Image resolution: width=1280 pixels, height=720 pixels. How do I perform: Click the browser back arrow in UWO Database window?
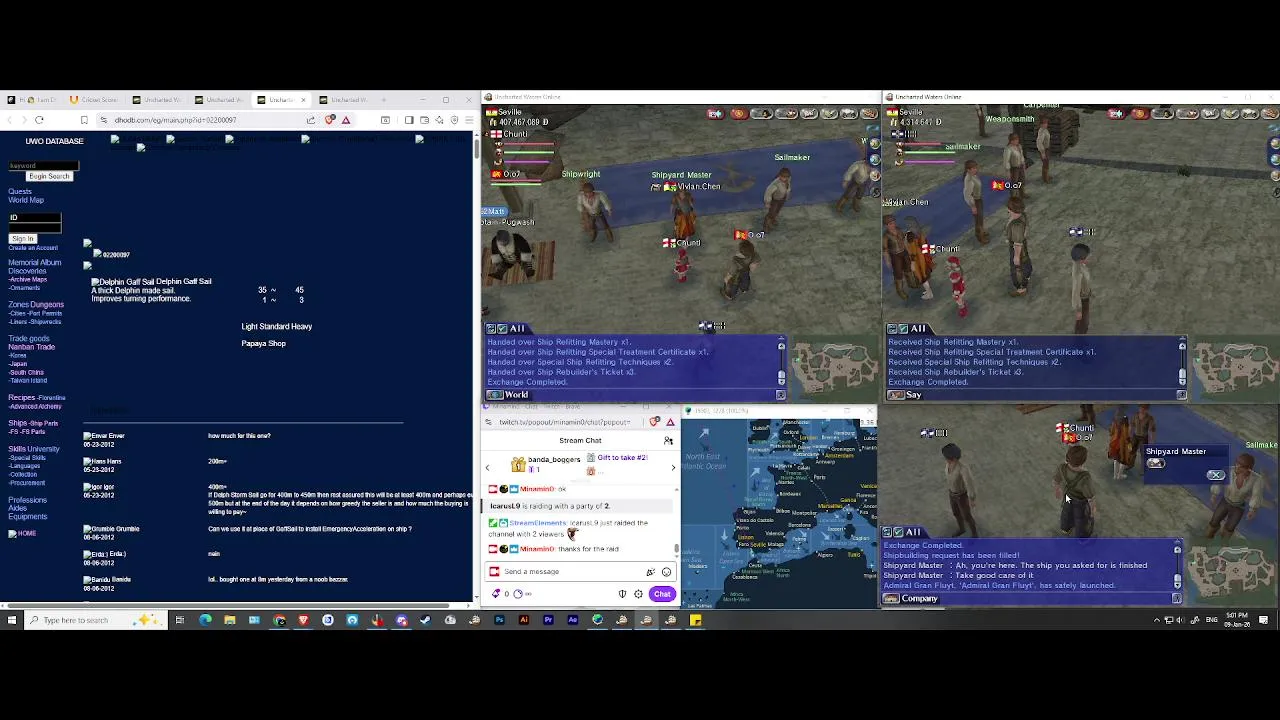coord(10,120)
